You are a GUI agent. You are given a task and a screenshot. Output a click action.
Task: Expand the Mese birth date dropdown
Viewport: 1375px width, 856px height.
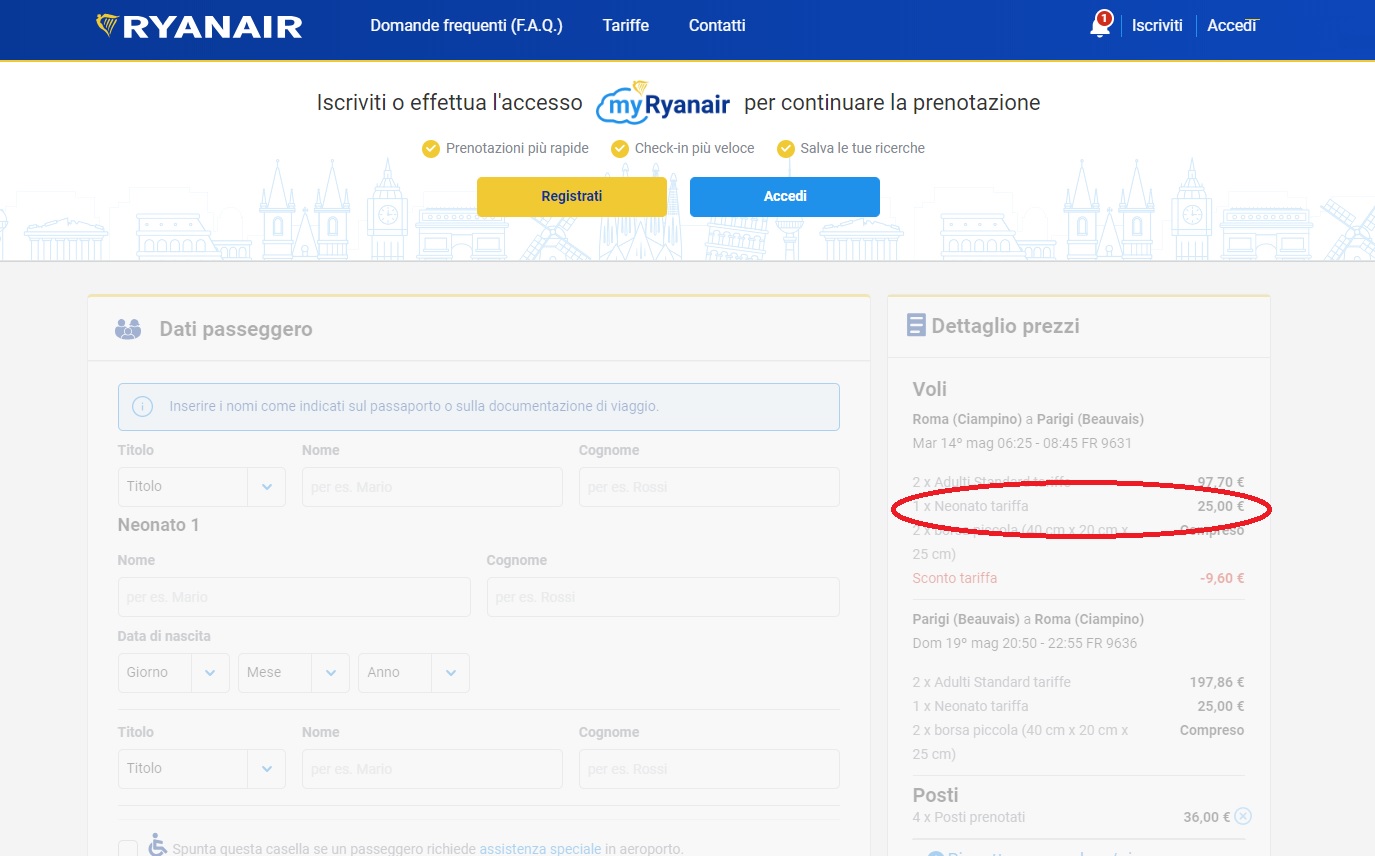(293, 673)
